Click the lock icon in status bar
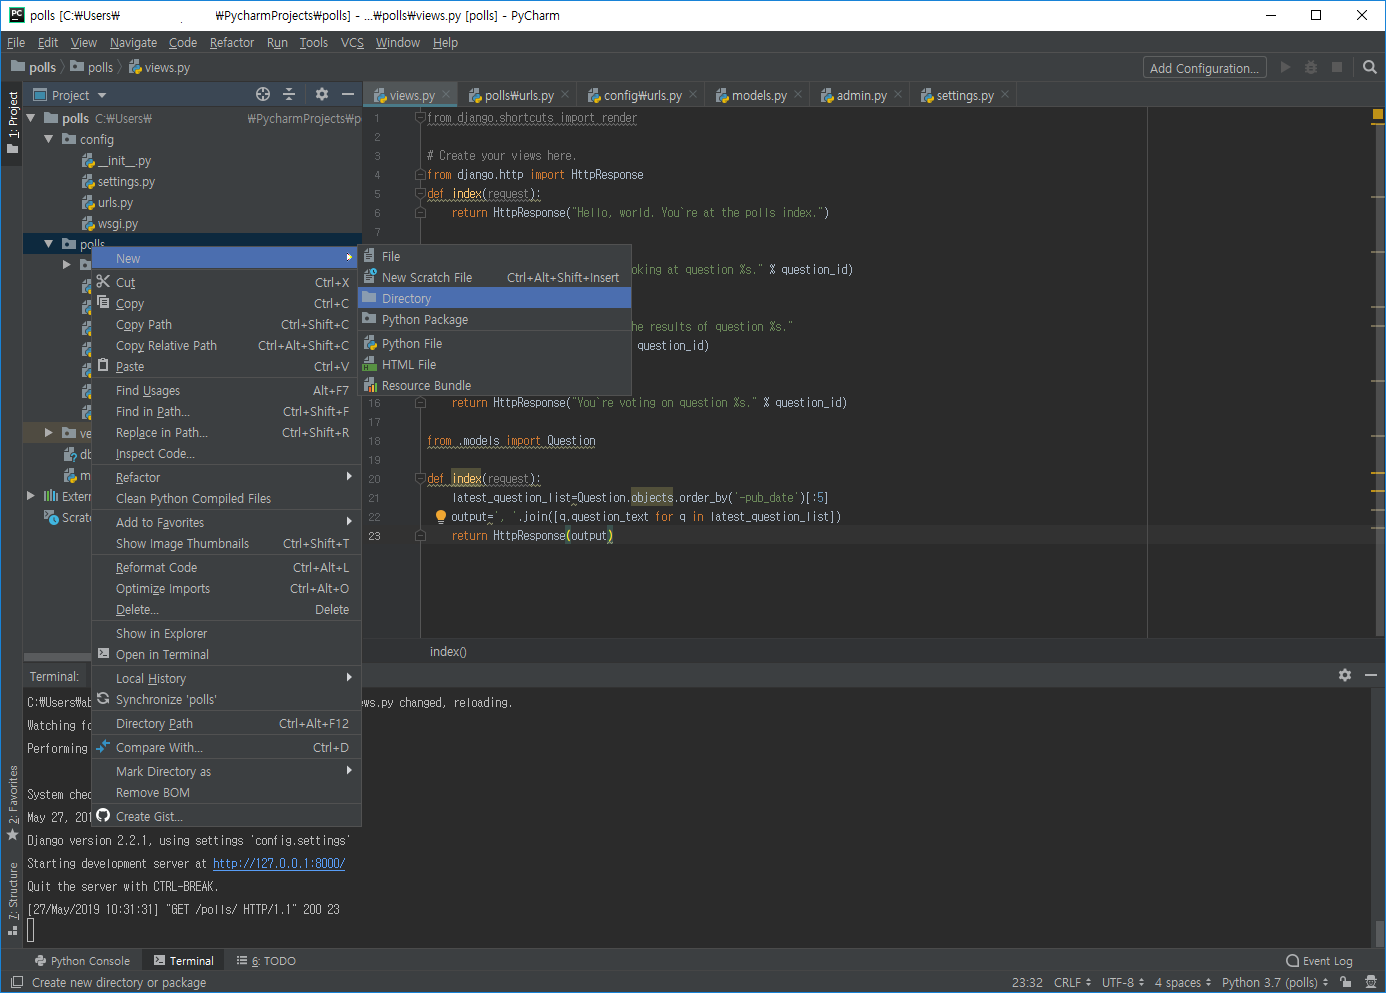 coord(1345,982)
